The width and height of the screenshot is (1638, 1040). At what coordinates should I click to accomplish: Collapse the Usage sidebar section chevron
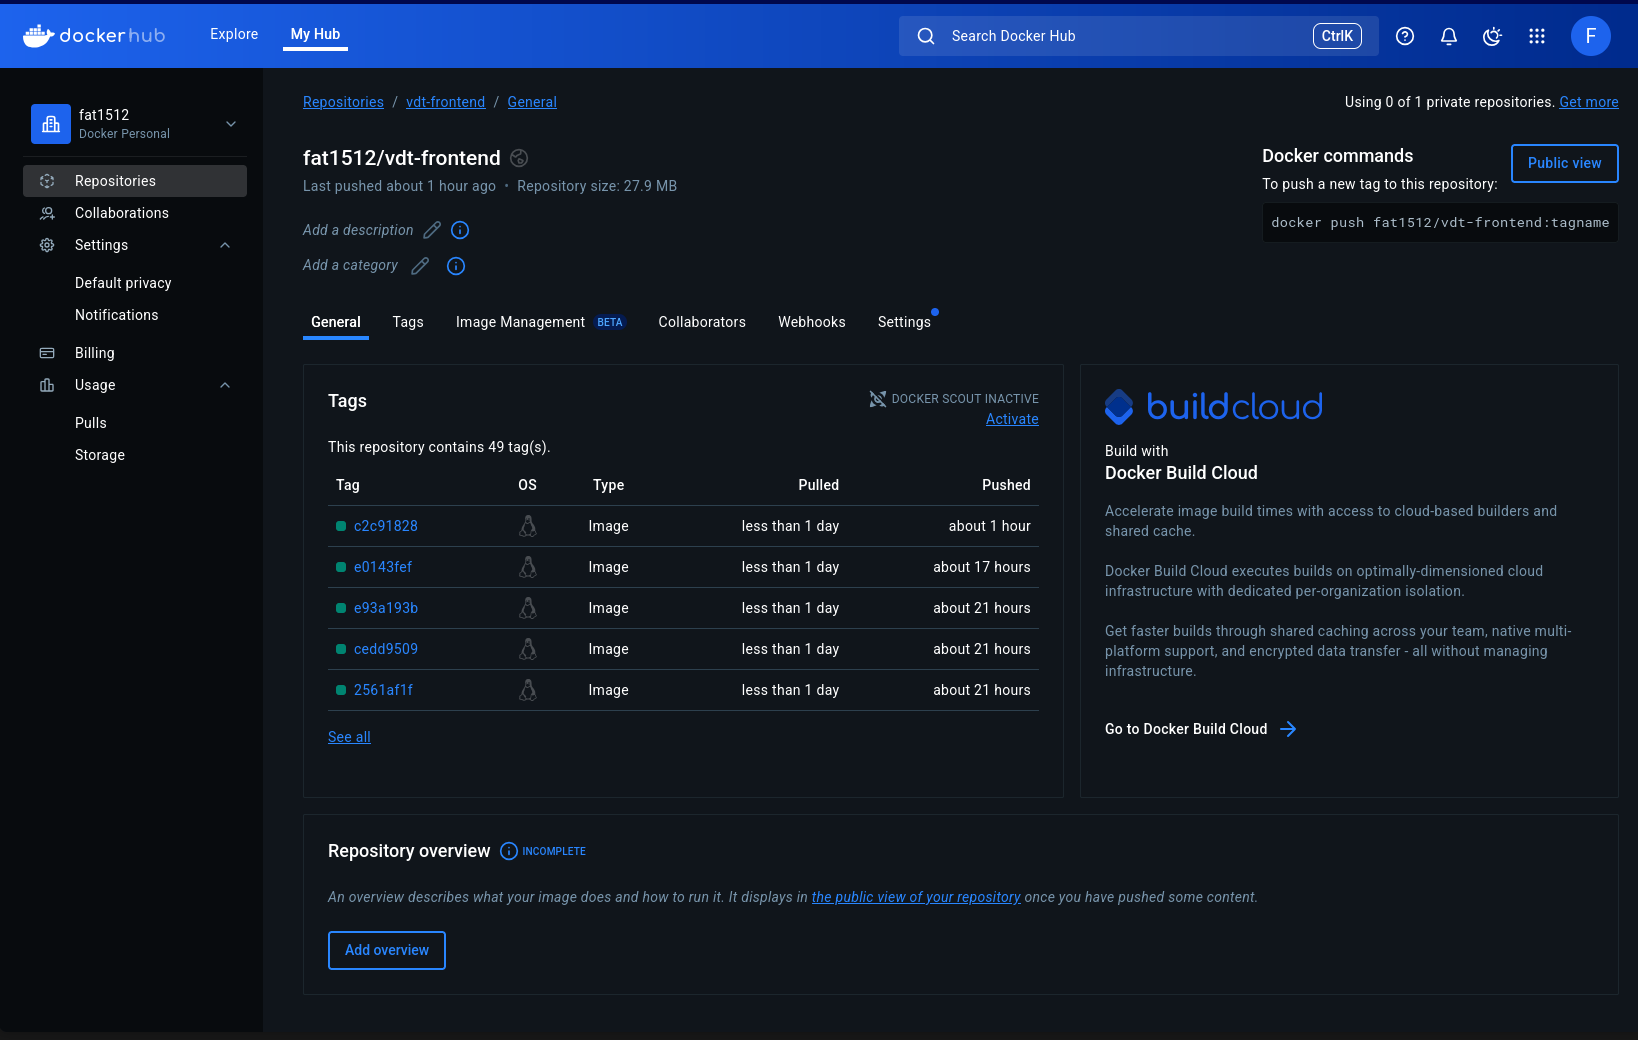point(225,385)
